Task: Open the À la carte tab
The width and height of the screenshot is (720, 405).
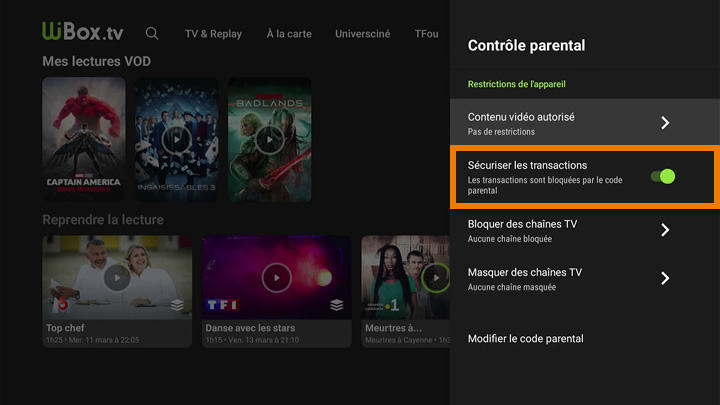Action: pyautogui.click(x=289, y=34)
